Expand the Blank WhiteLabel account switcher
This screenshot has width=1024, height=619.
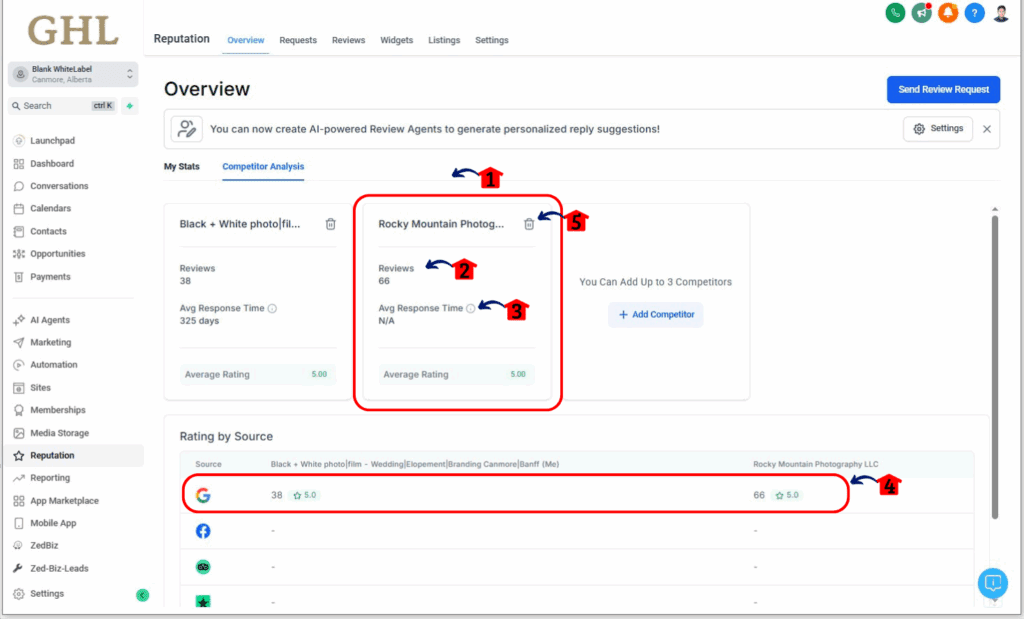click(x=73, y=74)
